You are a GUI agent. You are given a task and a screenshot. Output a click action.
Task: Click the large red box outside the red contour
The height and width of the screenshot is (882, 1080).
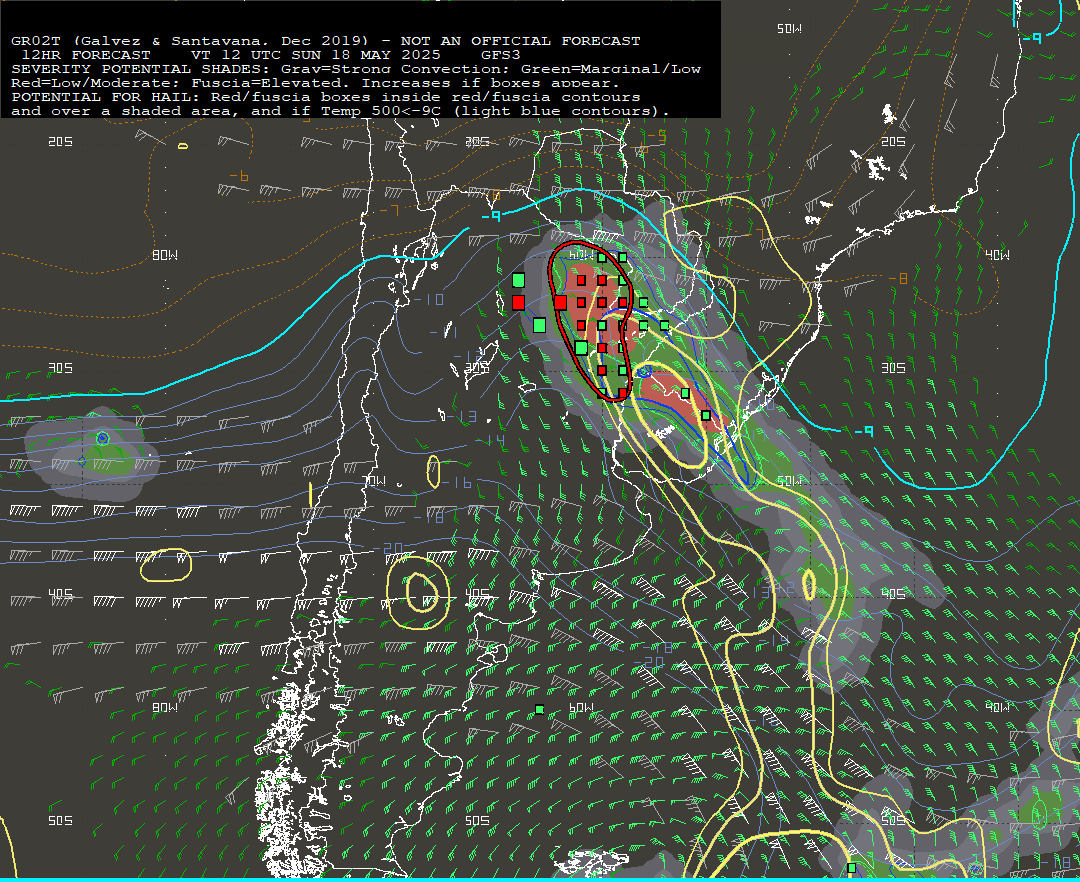(519, 302)
